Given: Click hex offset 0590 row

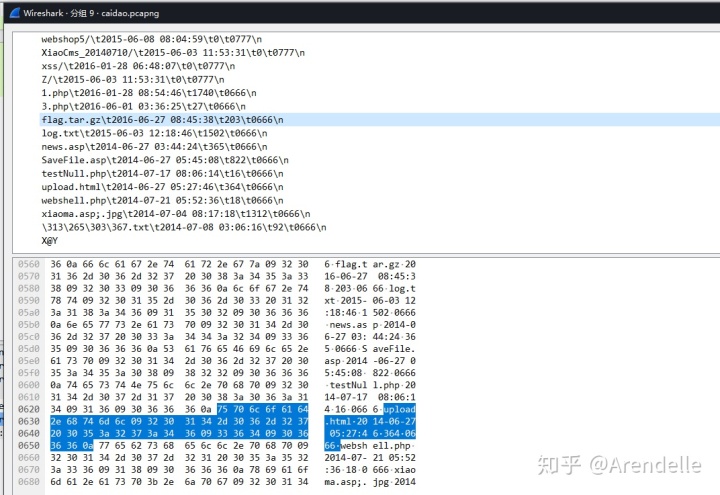Looking at the screenshot, I should [217, 300].
